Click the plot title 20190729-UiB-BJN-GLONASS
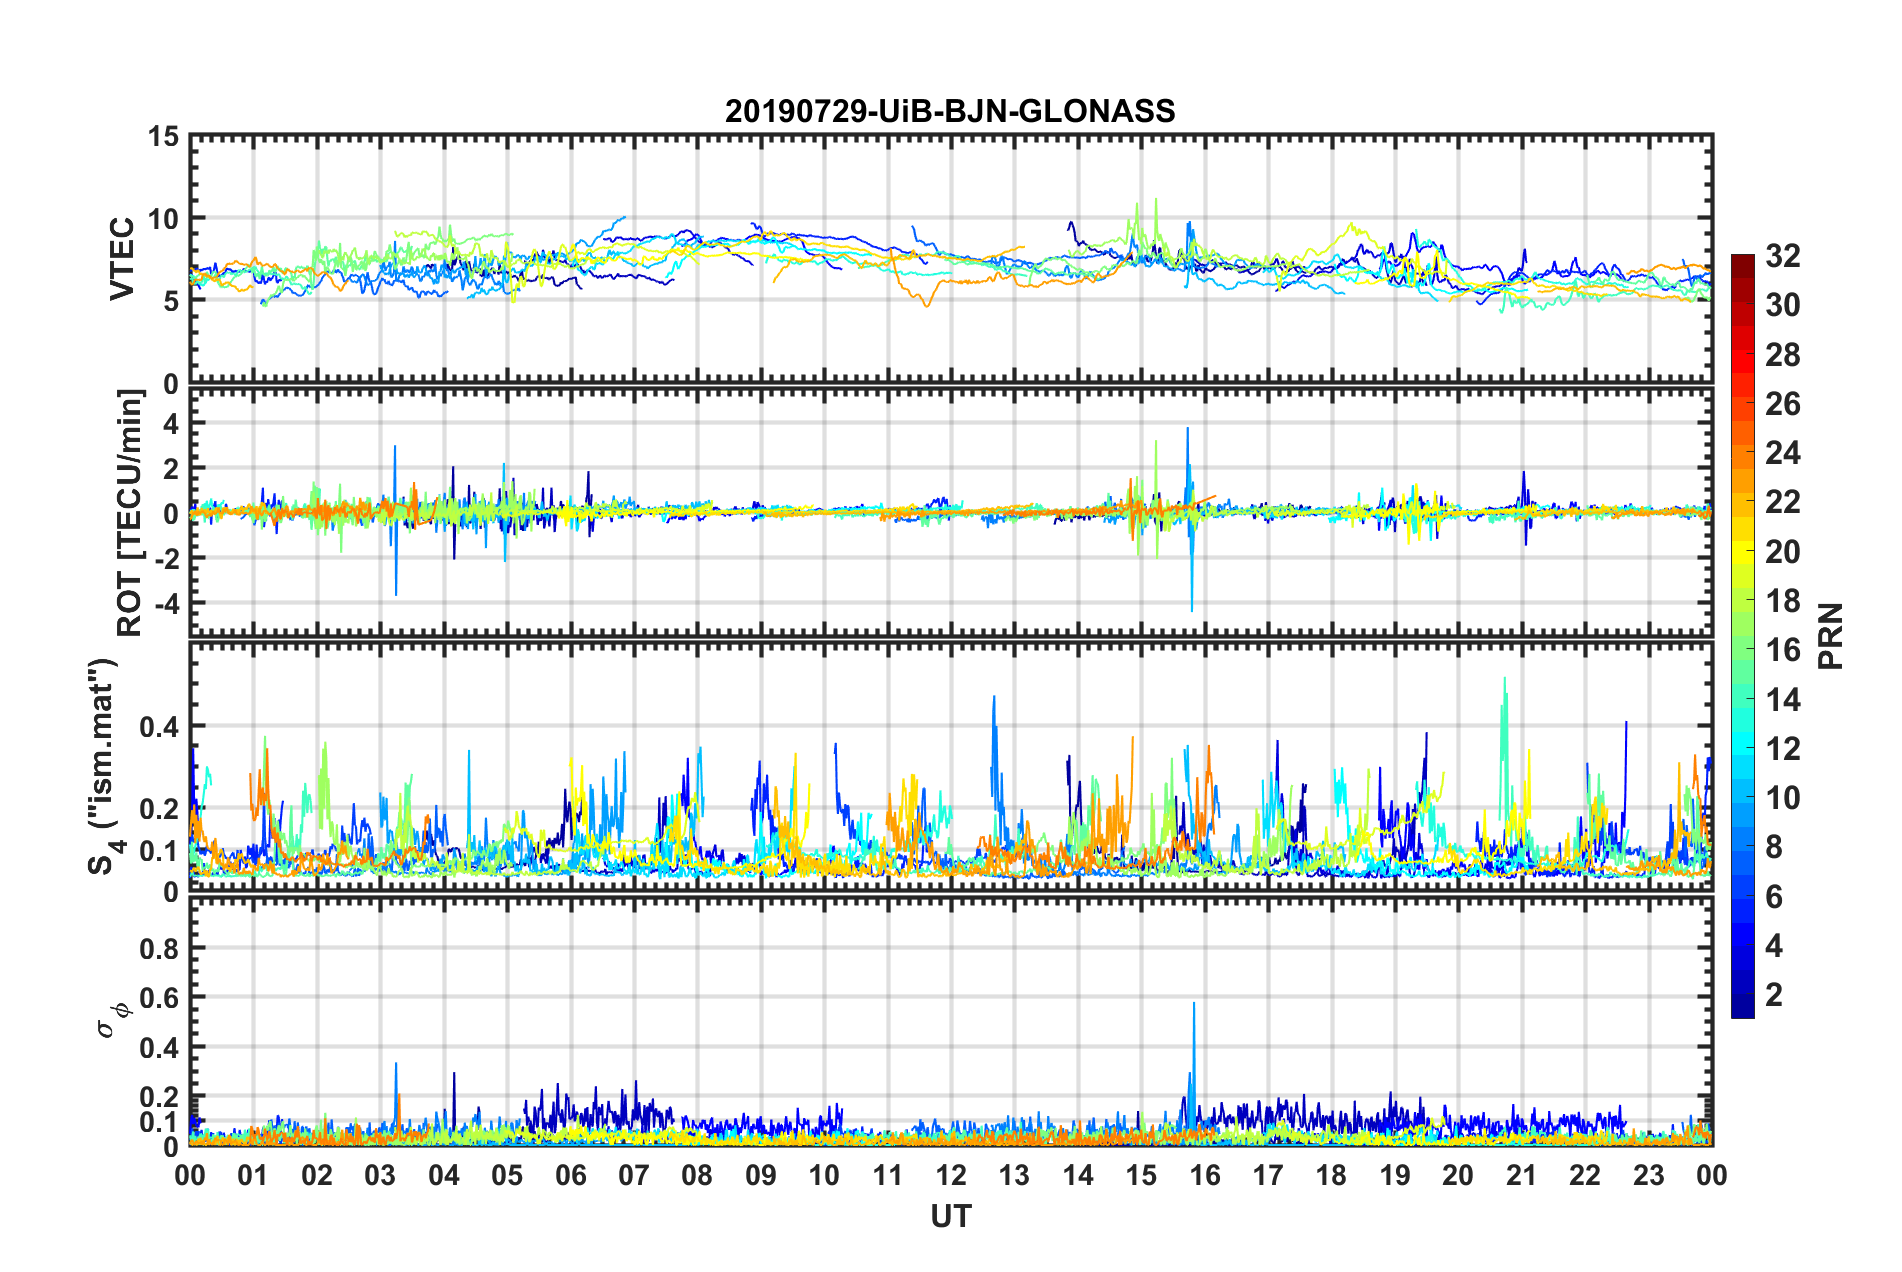 tap(950, 111)
